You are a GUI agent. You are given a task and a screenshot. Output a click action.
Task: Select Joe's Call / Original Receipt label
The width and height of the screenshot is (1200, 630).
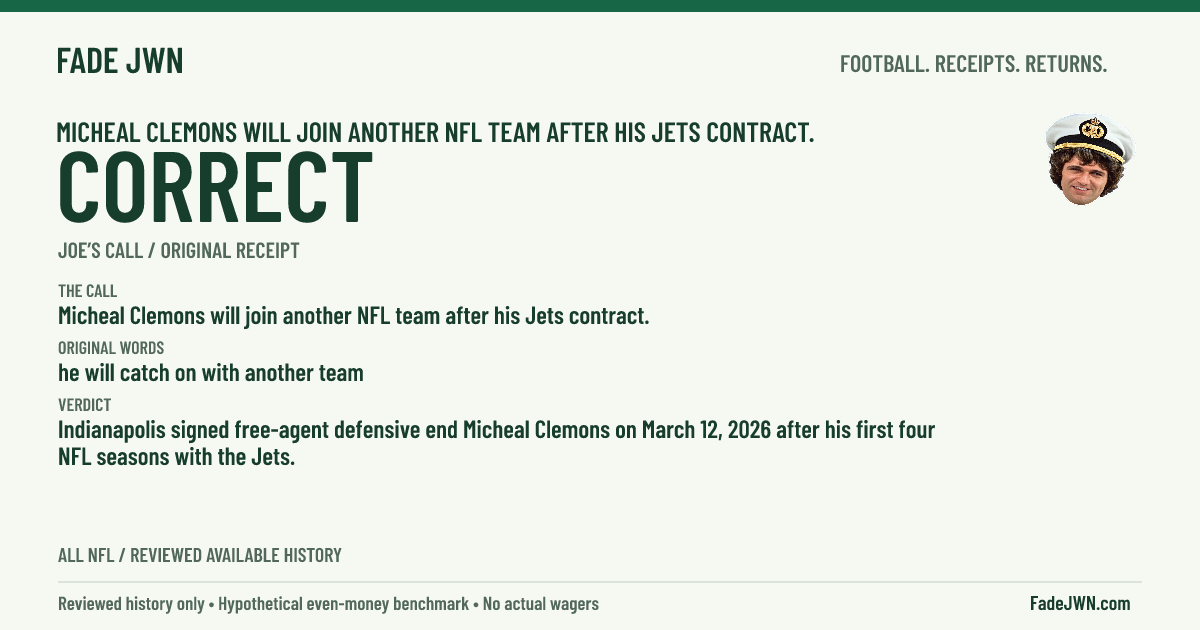point(178,251)
